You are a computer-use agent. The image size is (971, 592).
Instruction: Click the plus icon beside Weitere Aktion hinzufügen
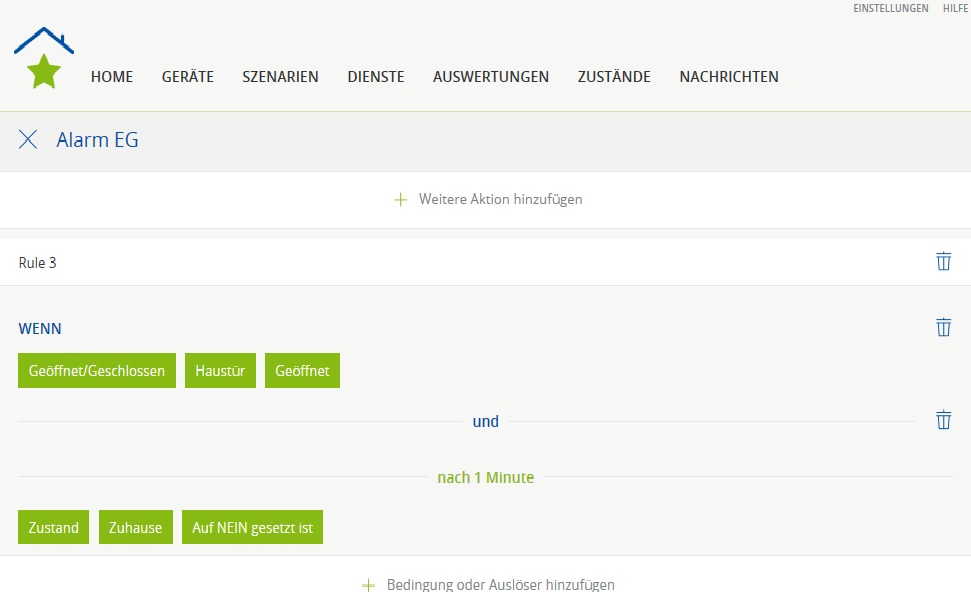pos(401,199)
